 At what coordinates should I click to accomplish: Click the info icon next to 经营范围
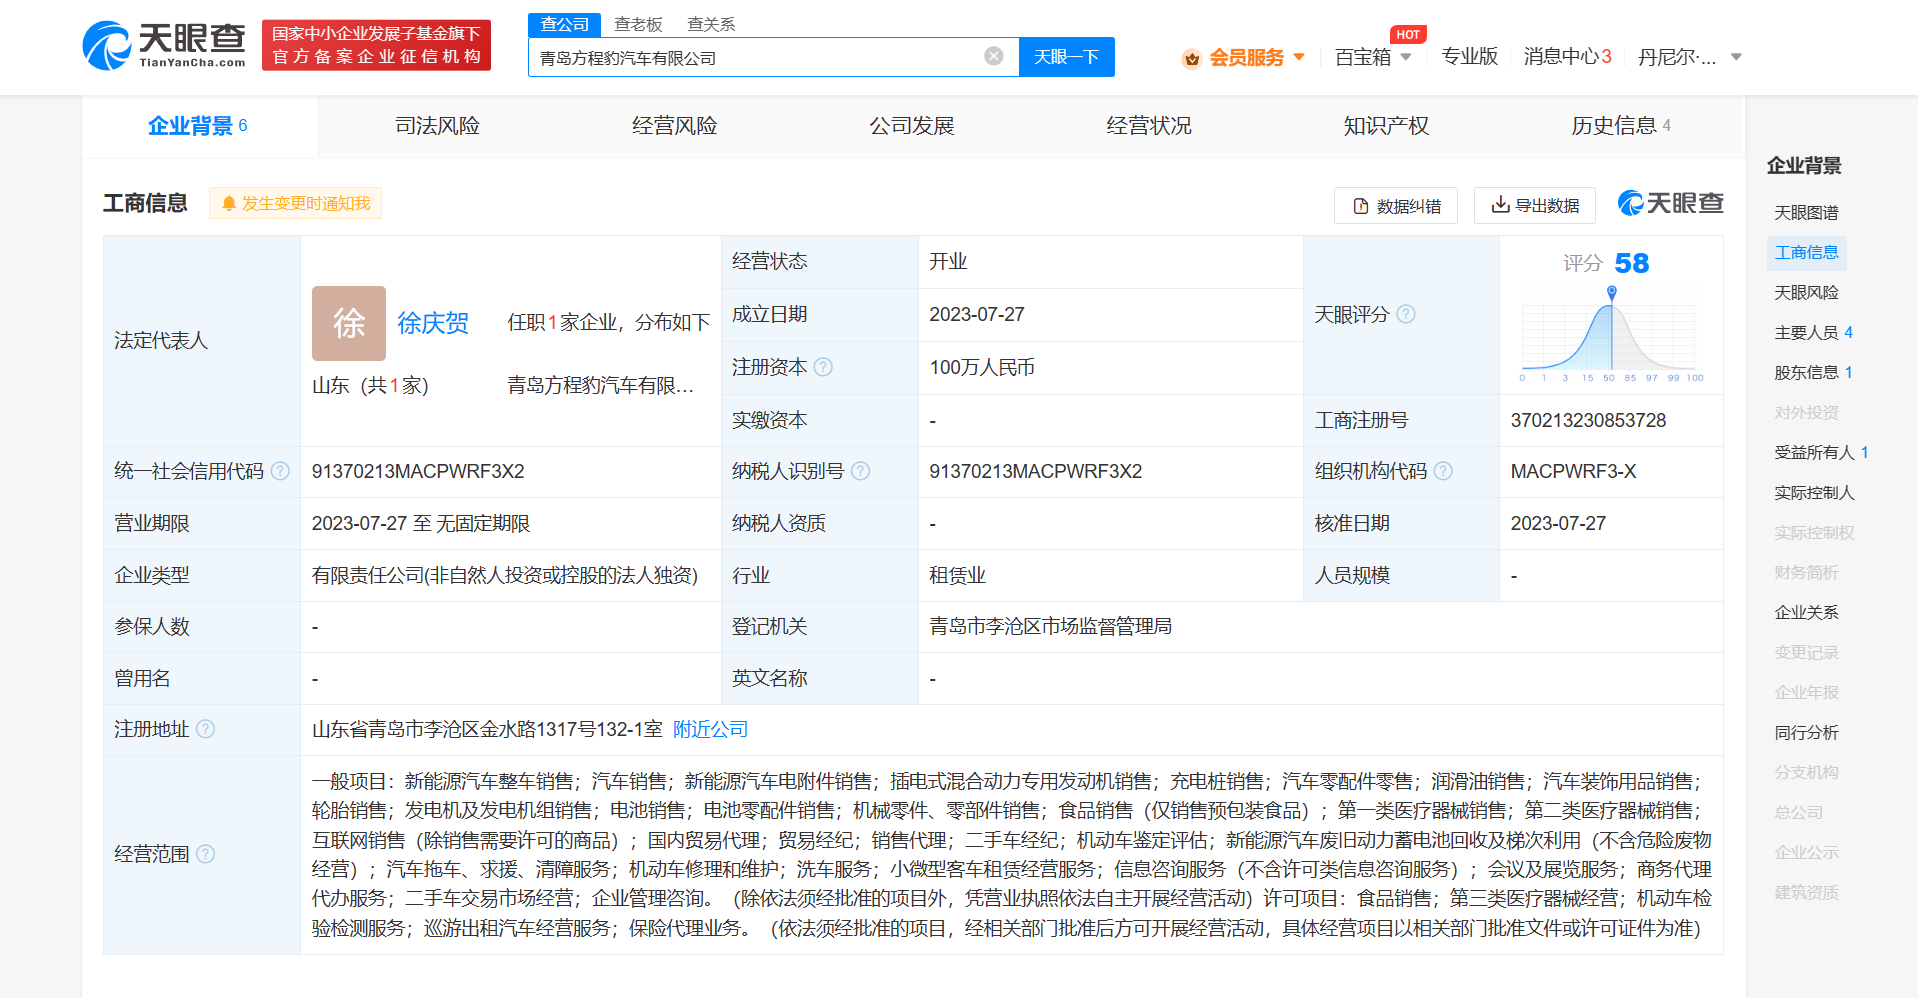tap(206, 854)
